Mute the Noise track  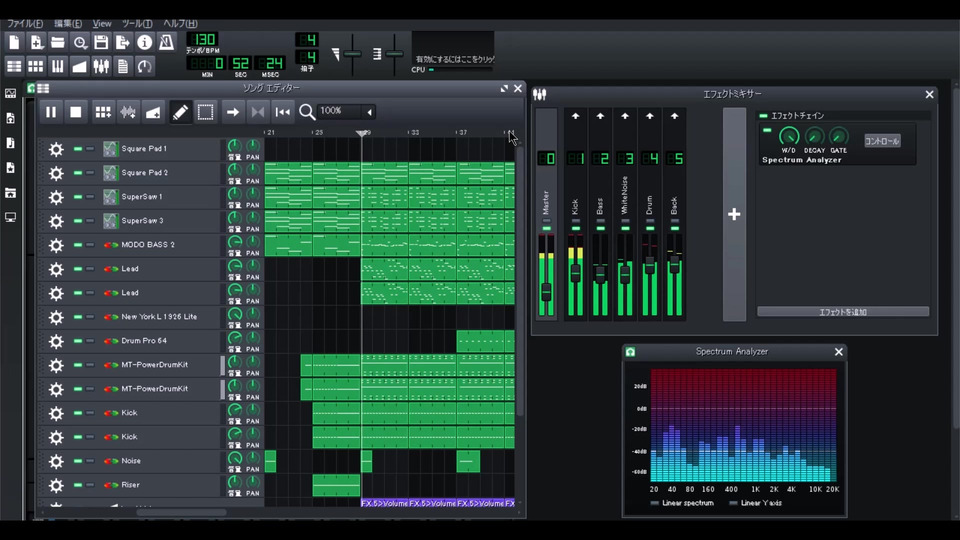pyautogui.click(x=78, y=461)
